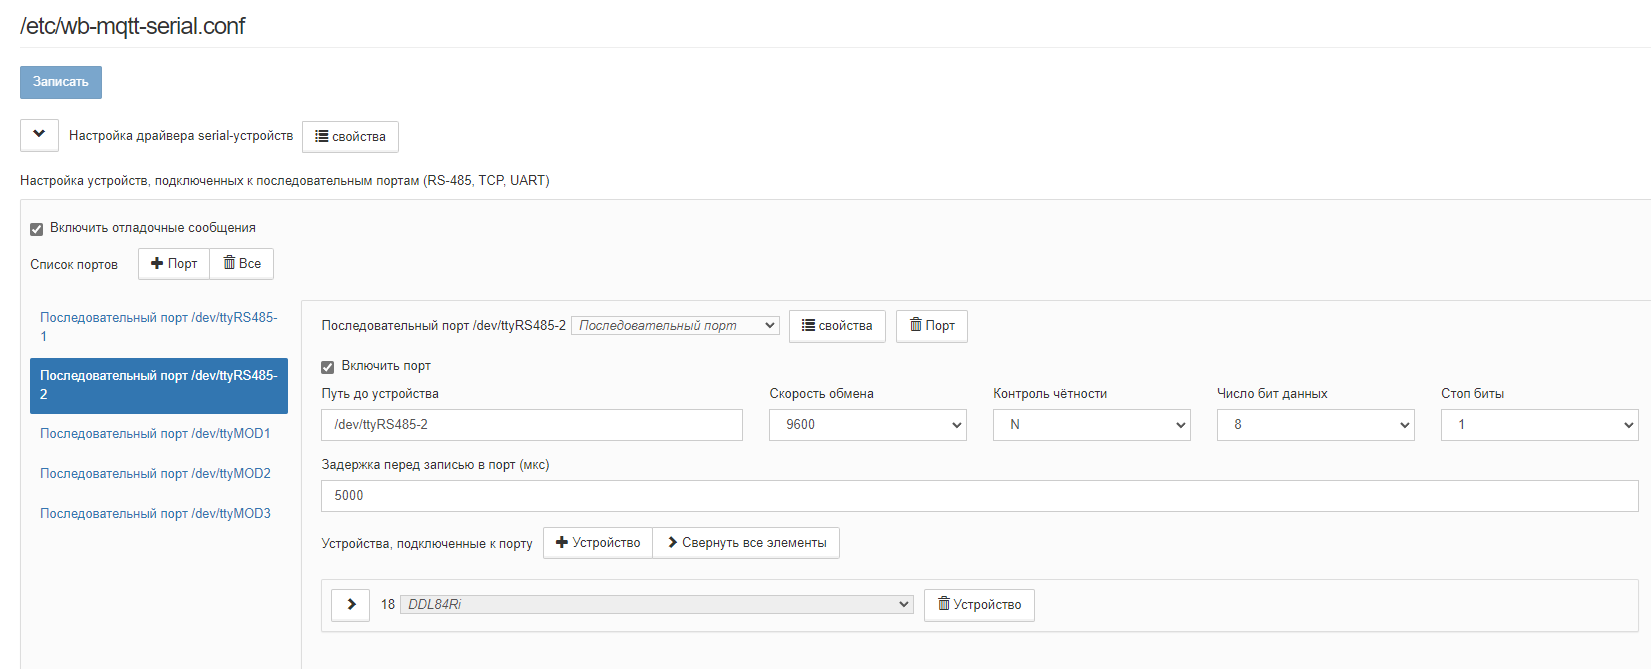Switch to the /dev/ttyMOD3 port tab
The width and height of the screenshot is (1651, 669).
tap(155, 514)
